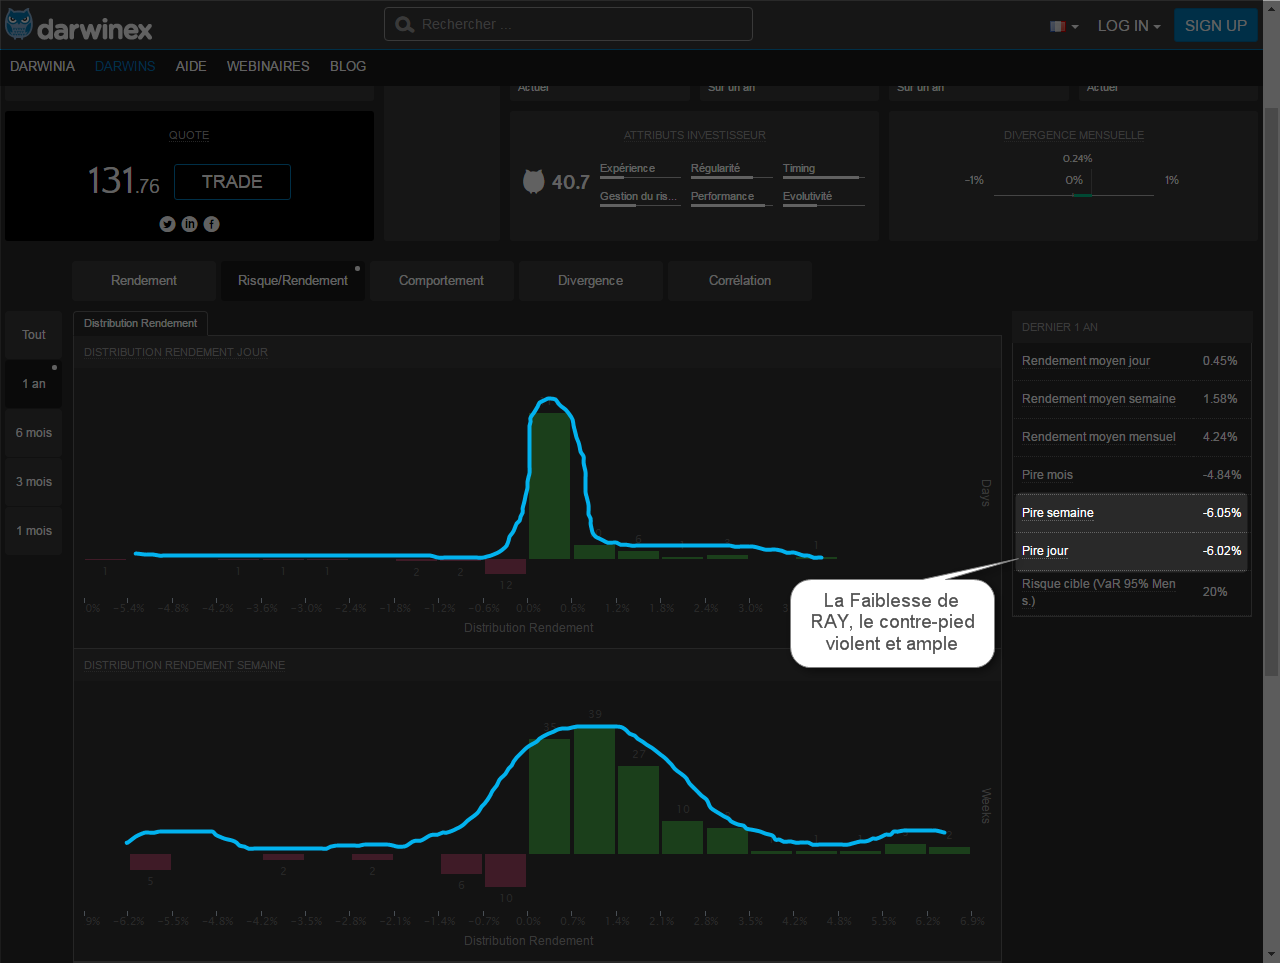Click the scrollbar up arrow
Image resolution: width=1280 pixels, height=963 pixels.
point(1271,7)
